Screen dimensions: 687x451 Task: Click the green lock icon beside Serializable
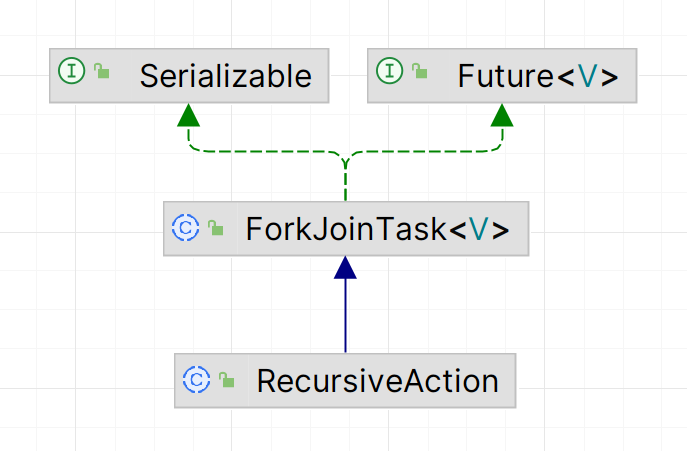pos(101,72)
